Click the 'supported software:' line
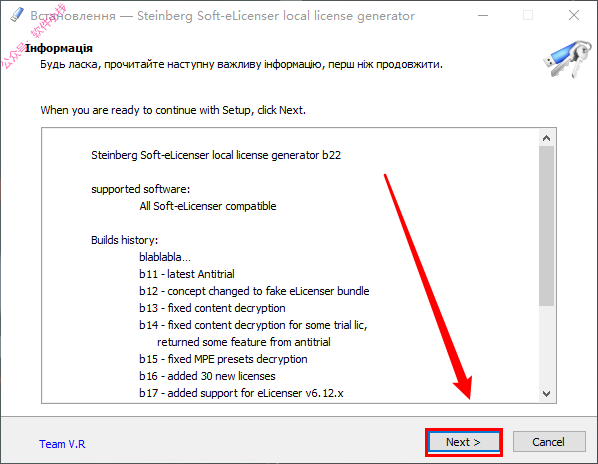Image resolution: width=598 pixels, height=464 pixels. point(140,189)
